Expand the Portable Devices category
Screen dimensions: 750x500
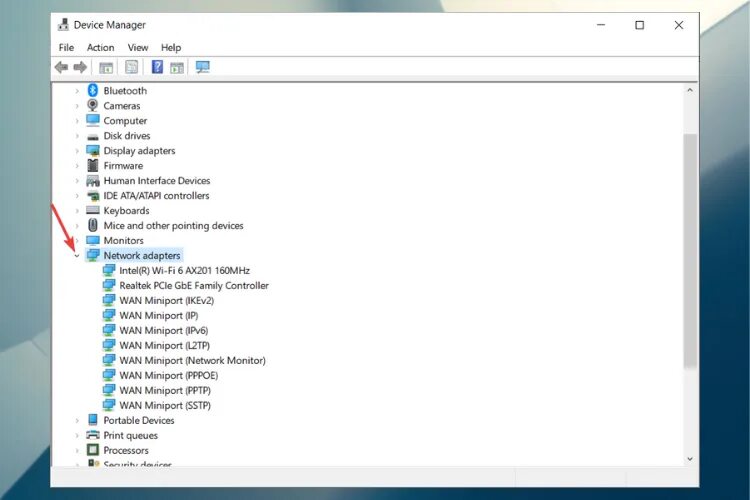pos(77,421)
